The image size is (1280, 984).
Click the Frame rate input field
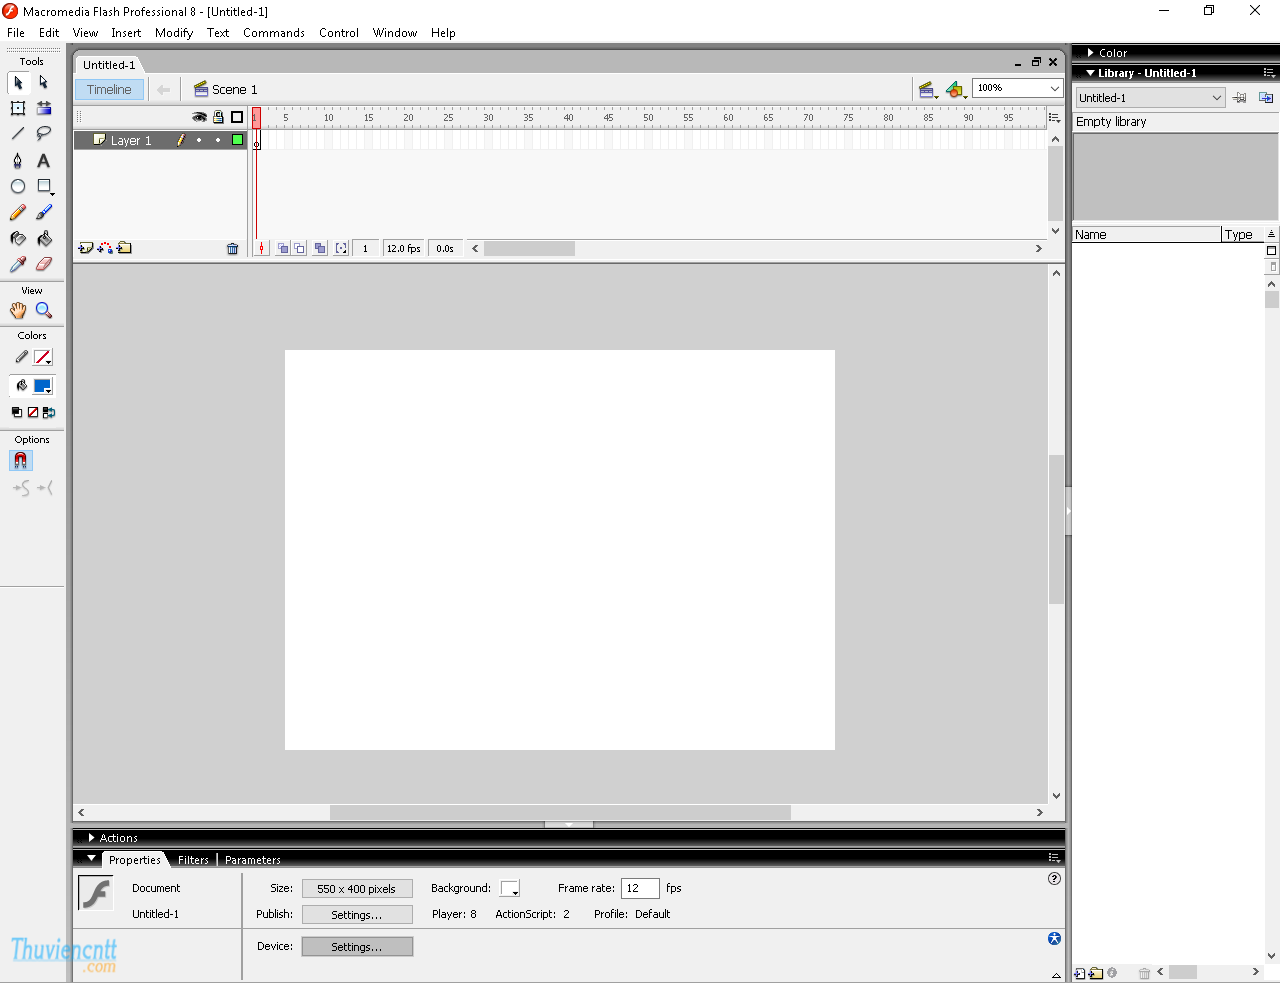coord(640,888)
